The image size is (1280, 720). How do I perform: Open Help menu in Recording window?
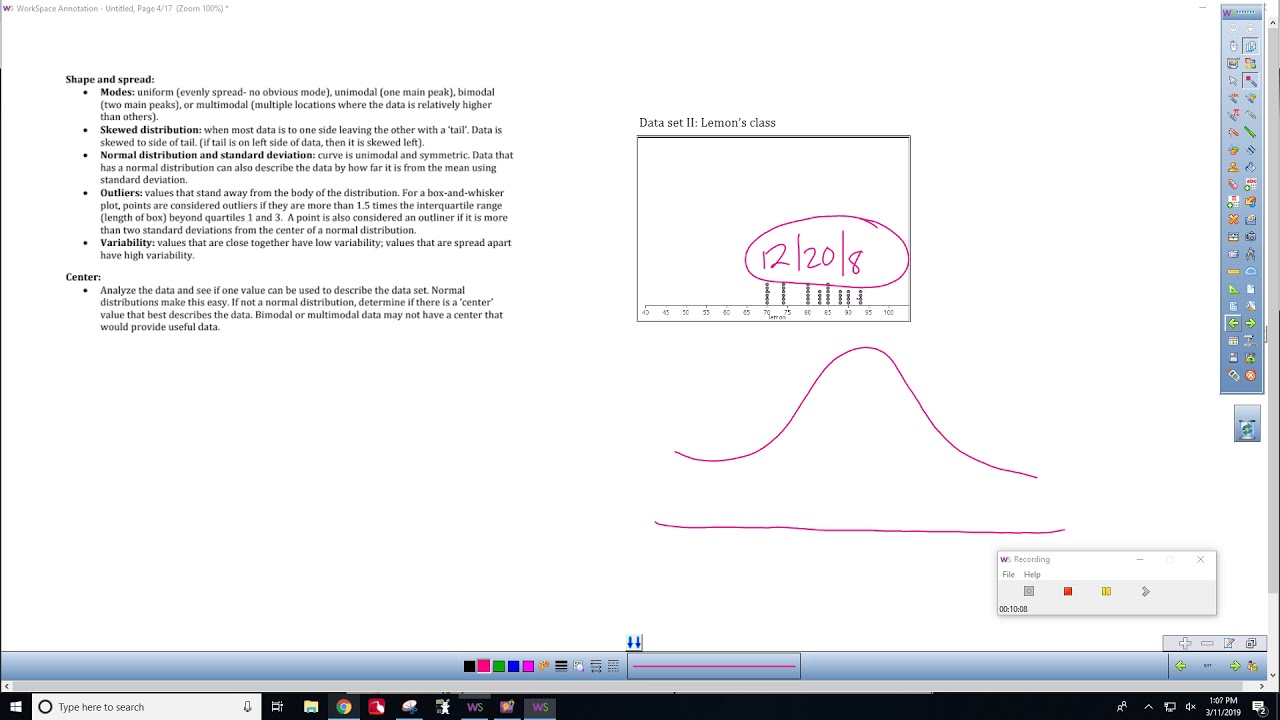coord(1032,575)
